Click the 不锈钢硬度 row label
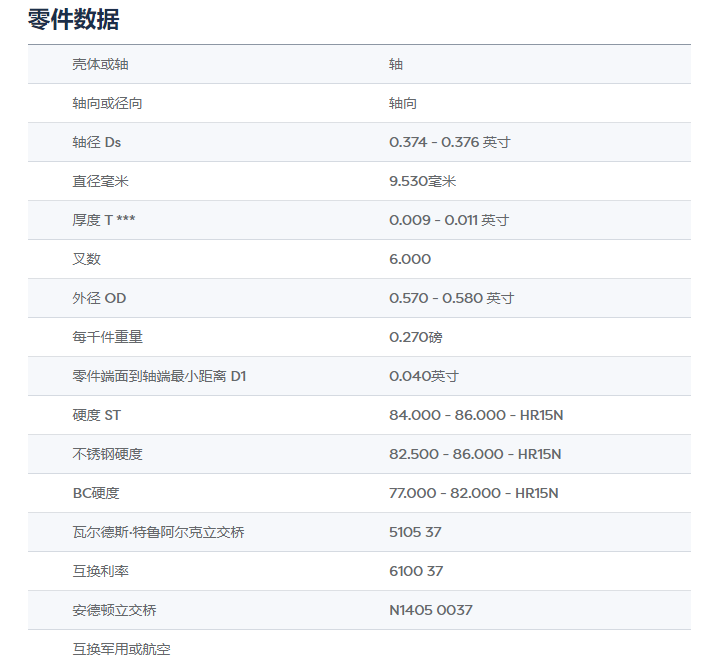 click(107, 454)
